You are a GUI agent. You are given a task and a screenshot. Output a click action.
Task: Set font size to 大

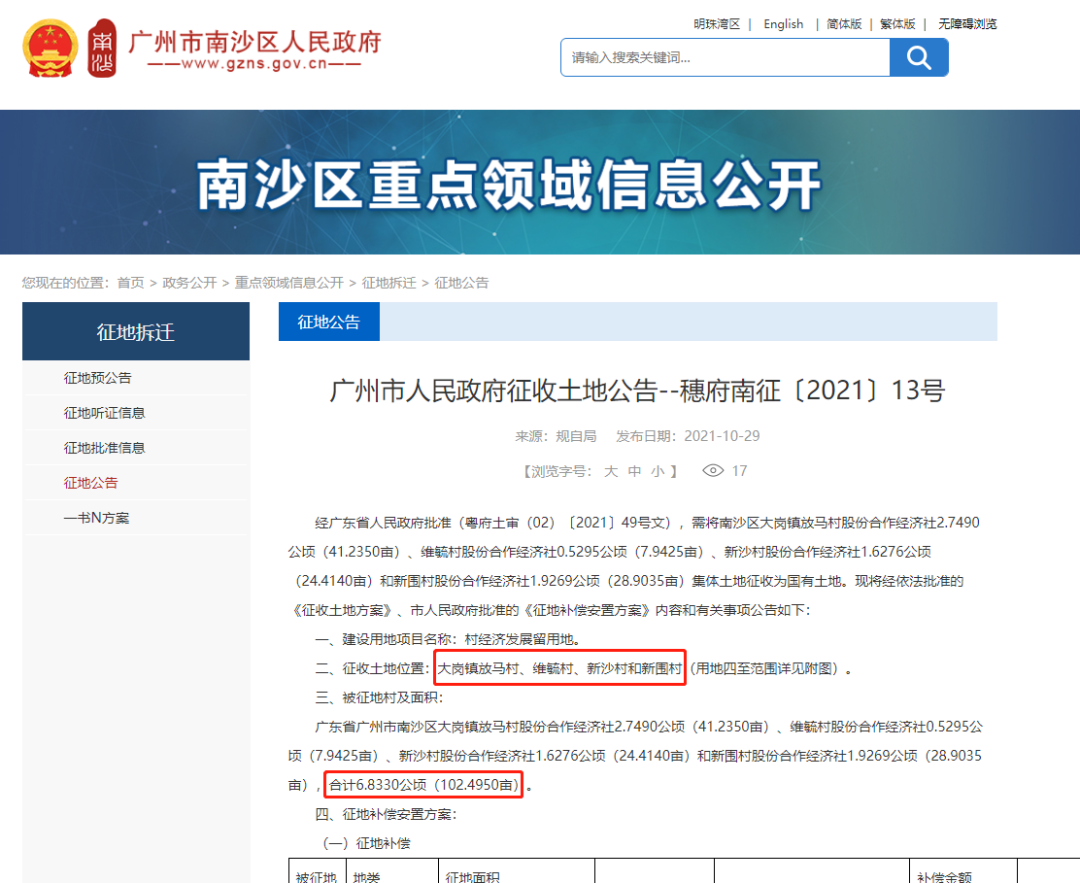pos(611,471)
